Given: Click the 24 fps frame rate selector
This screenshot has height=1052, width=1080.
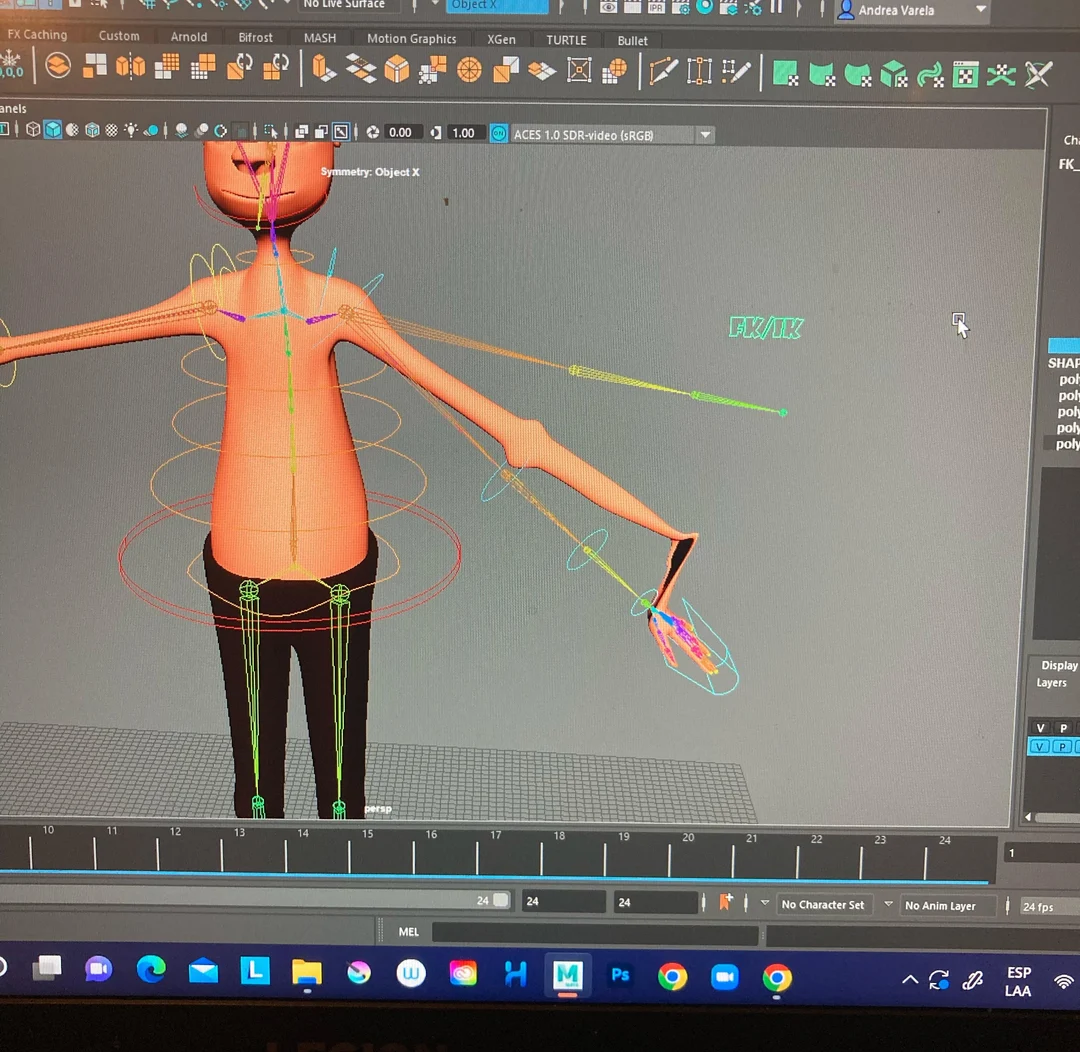Looking at the screenshot, I should click(x=1038, y=907).
